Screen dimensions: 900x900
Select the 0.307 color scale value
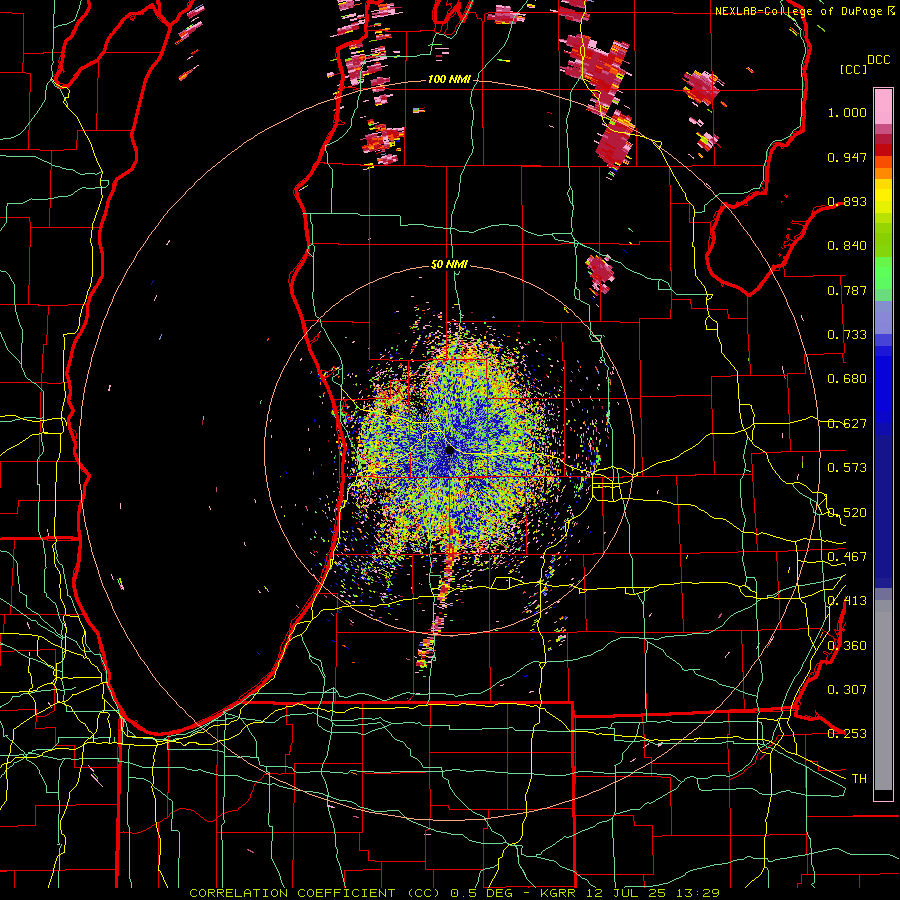click(x=847, y=690)
